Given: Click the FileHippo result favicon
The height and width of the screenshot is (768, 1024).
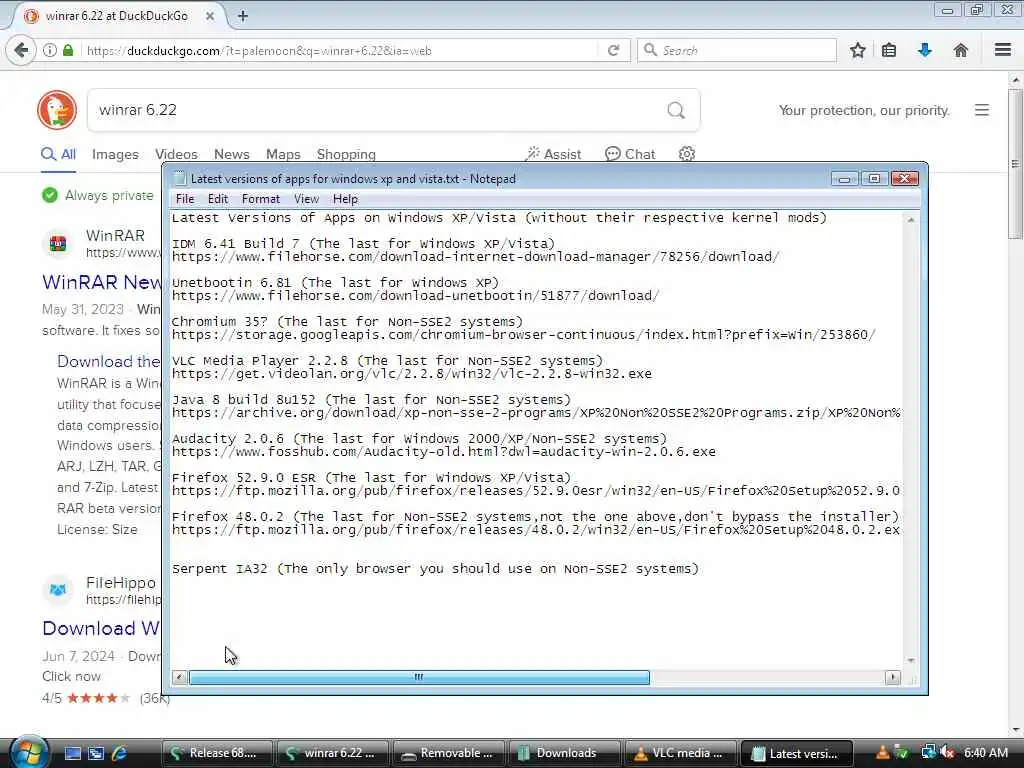Looking at the screenshot, I should pos(58,590).
